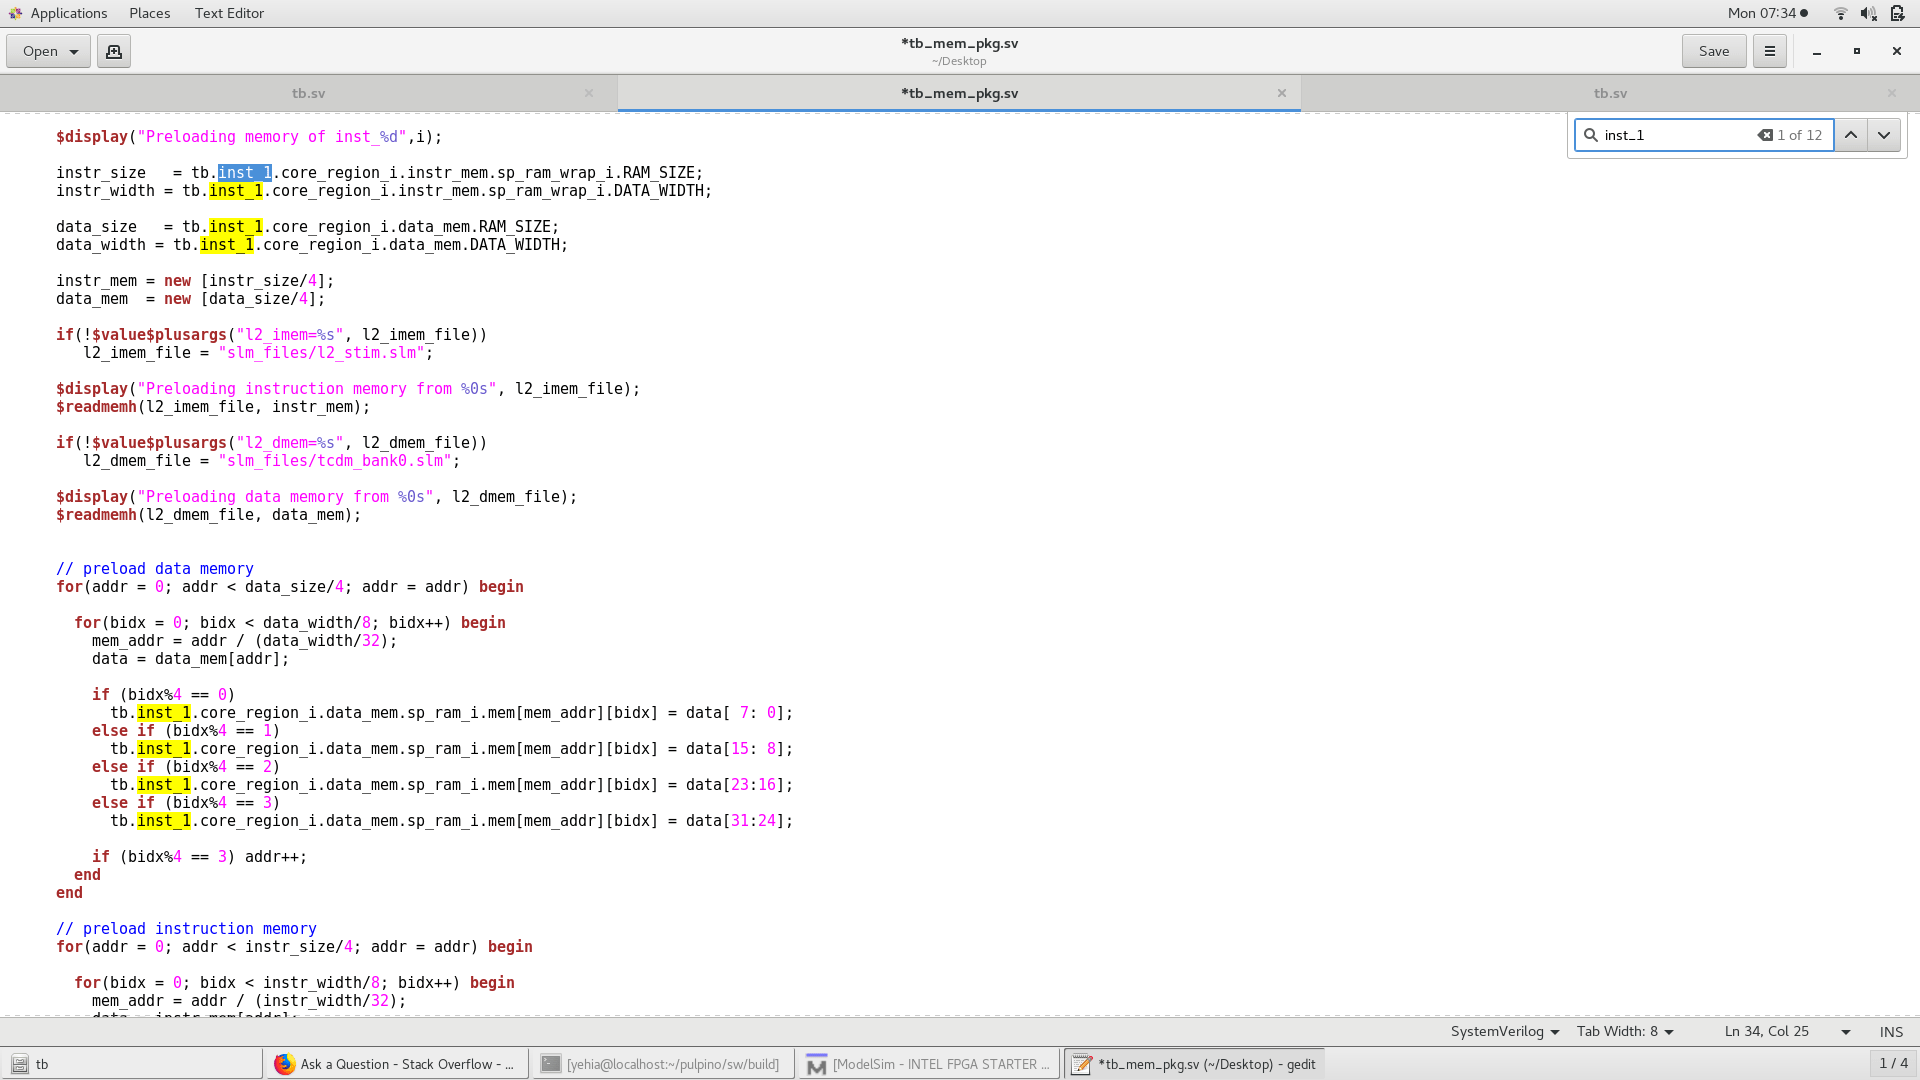Switch to the rightmost tb.sv tab
This screenshot has height=1080, width=1920.
[1610, 93]
